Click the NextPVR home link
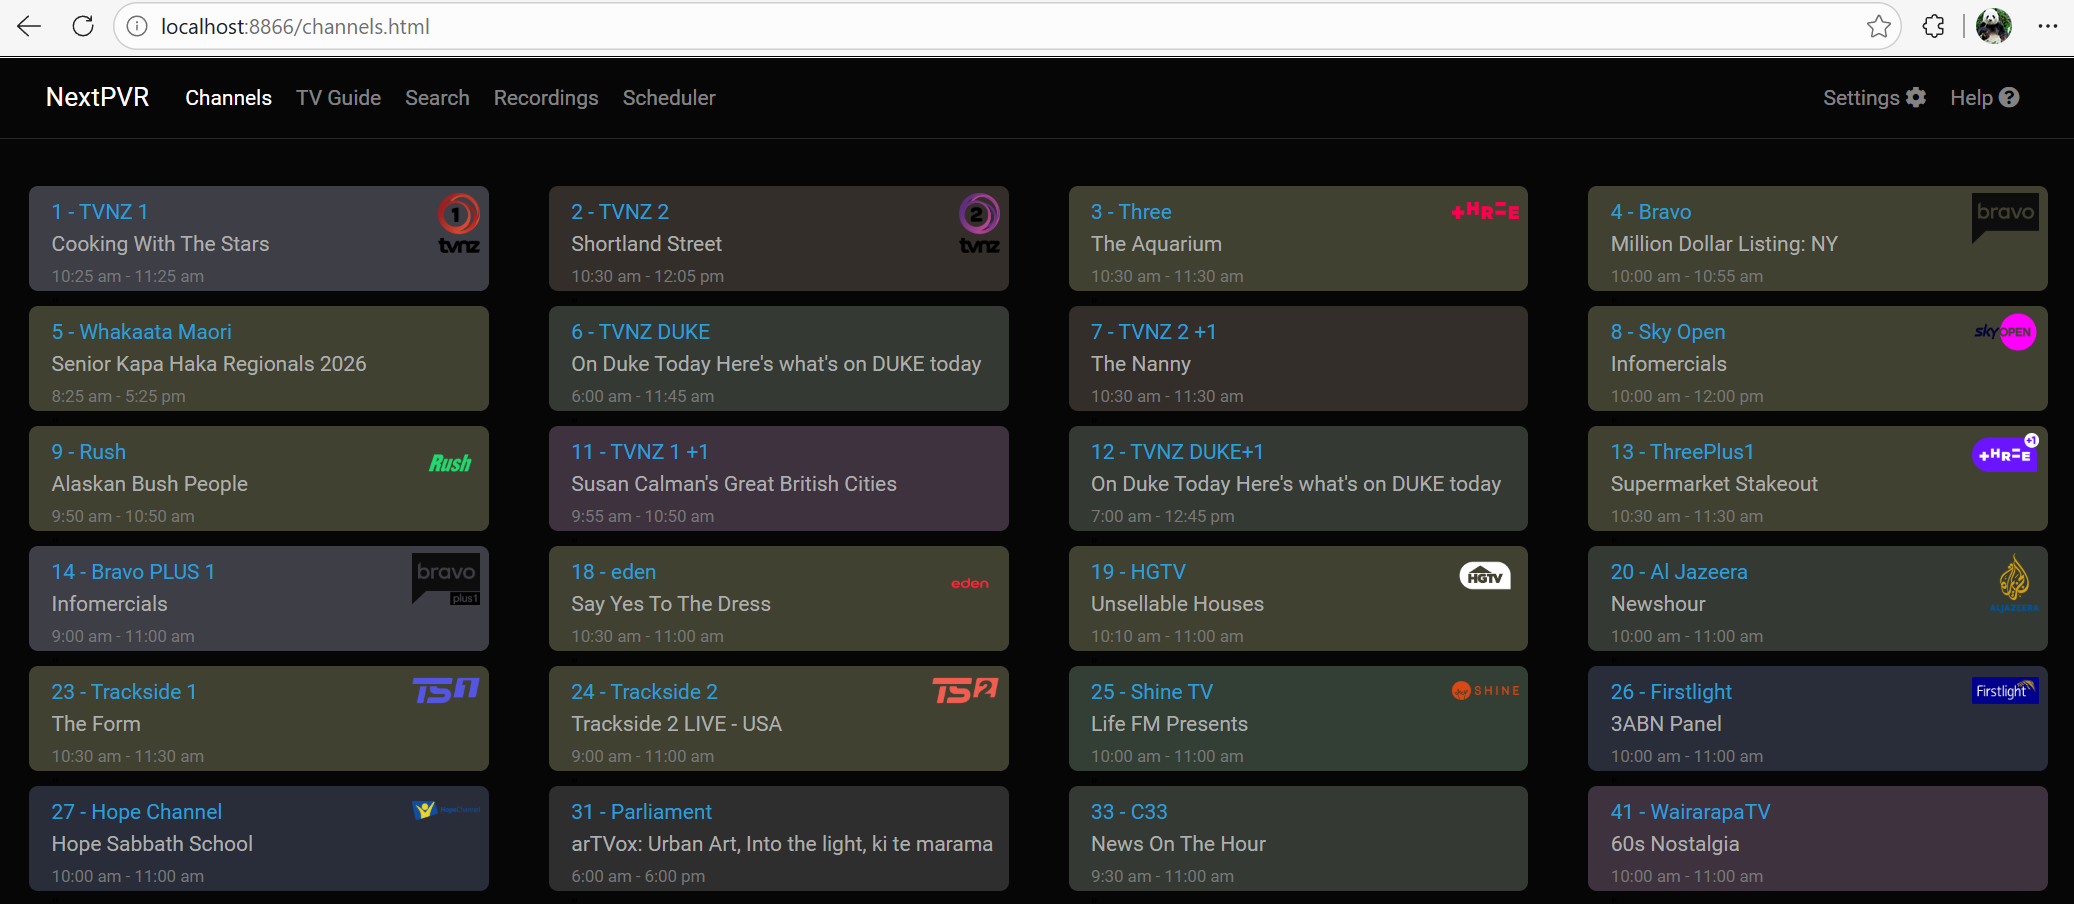 97,97
